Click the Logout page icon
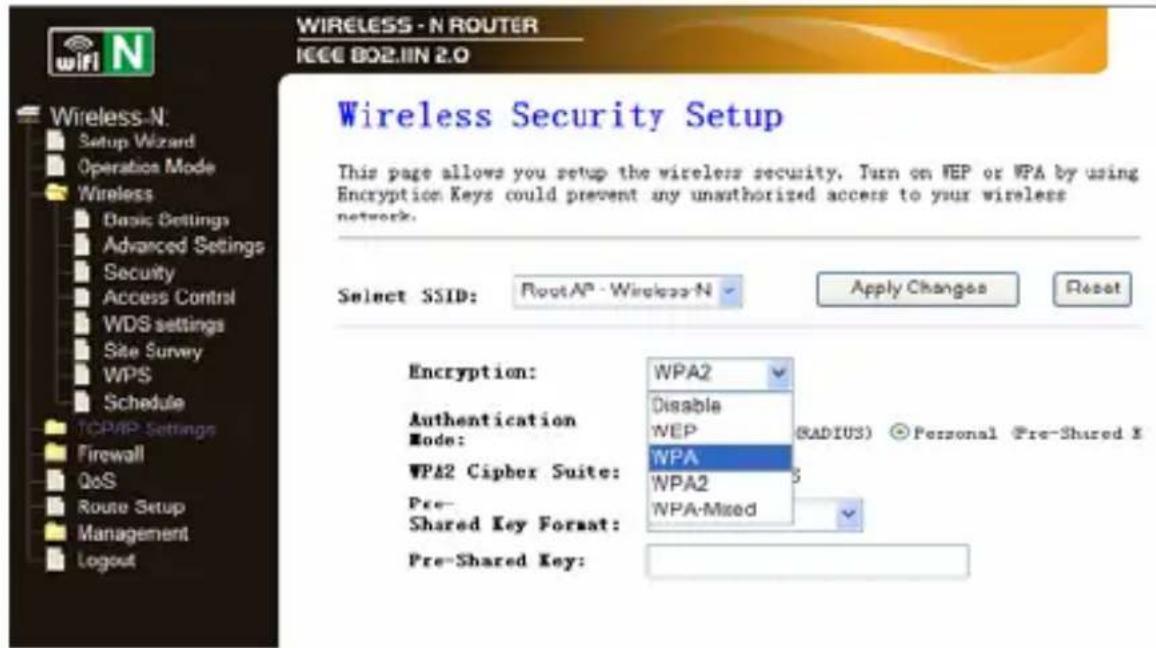This screenshot has width=1156, height=648. click(55, 560)
